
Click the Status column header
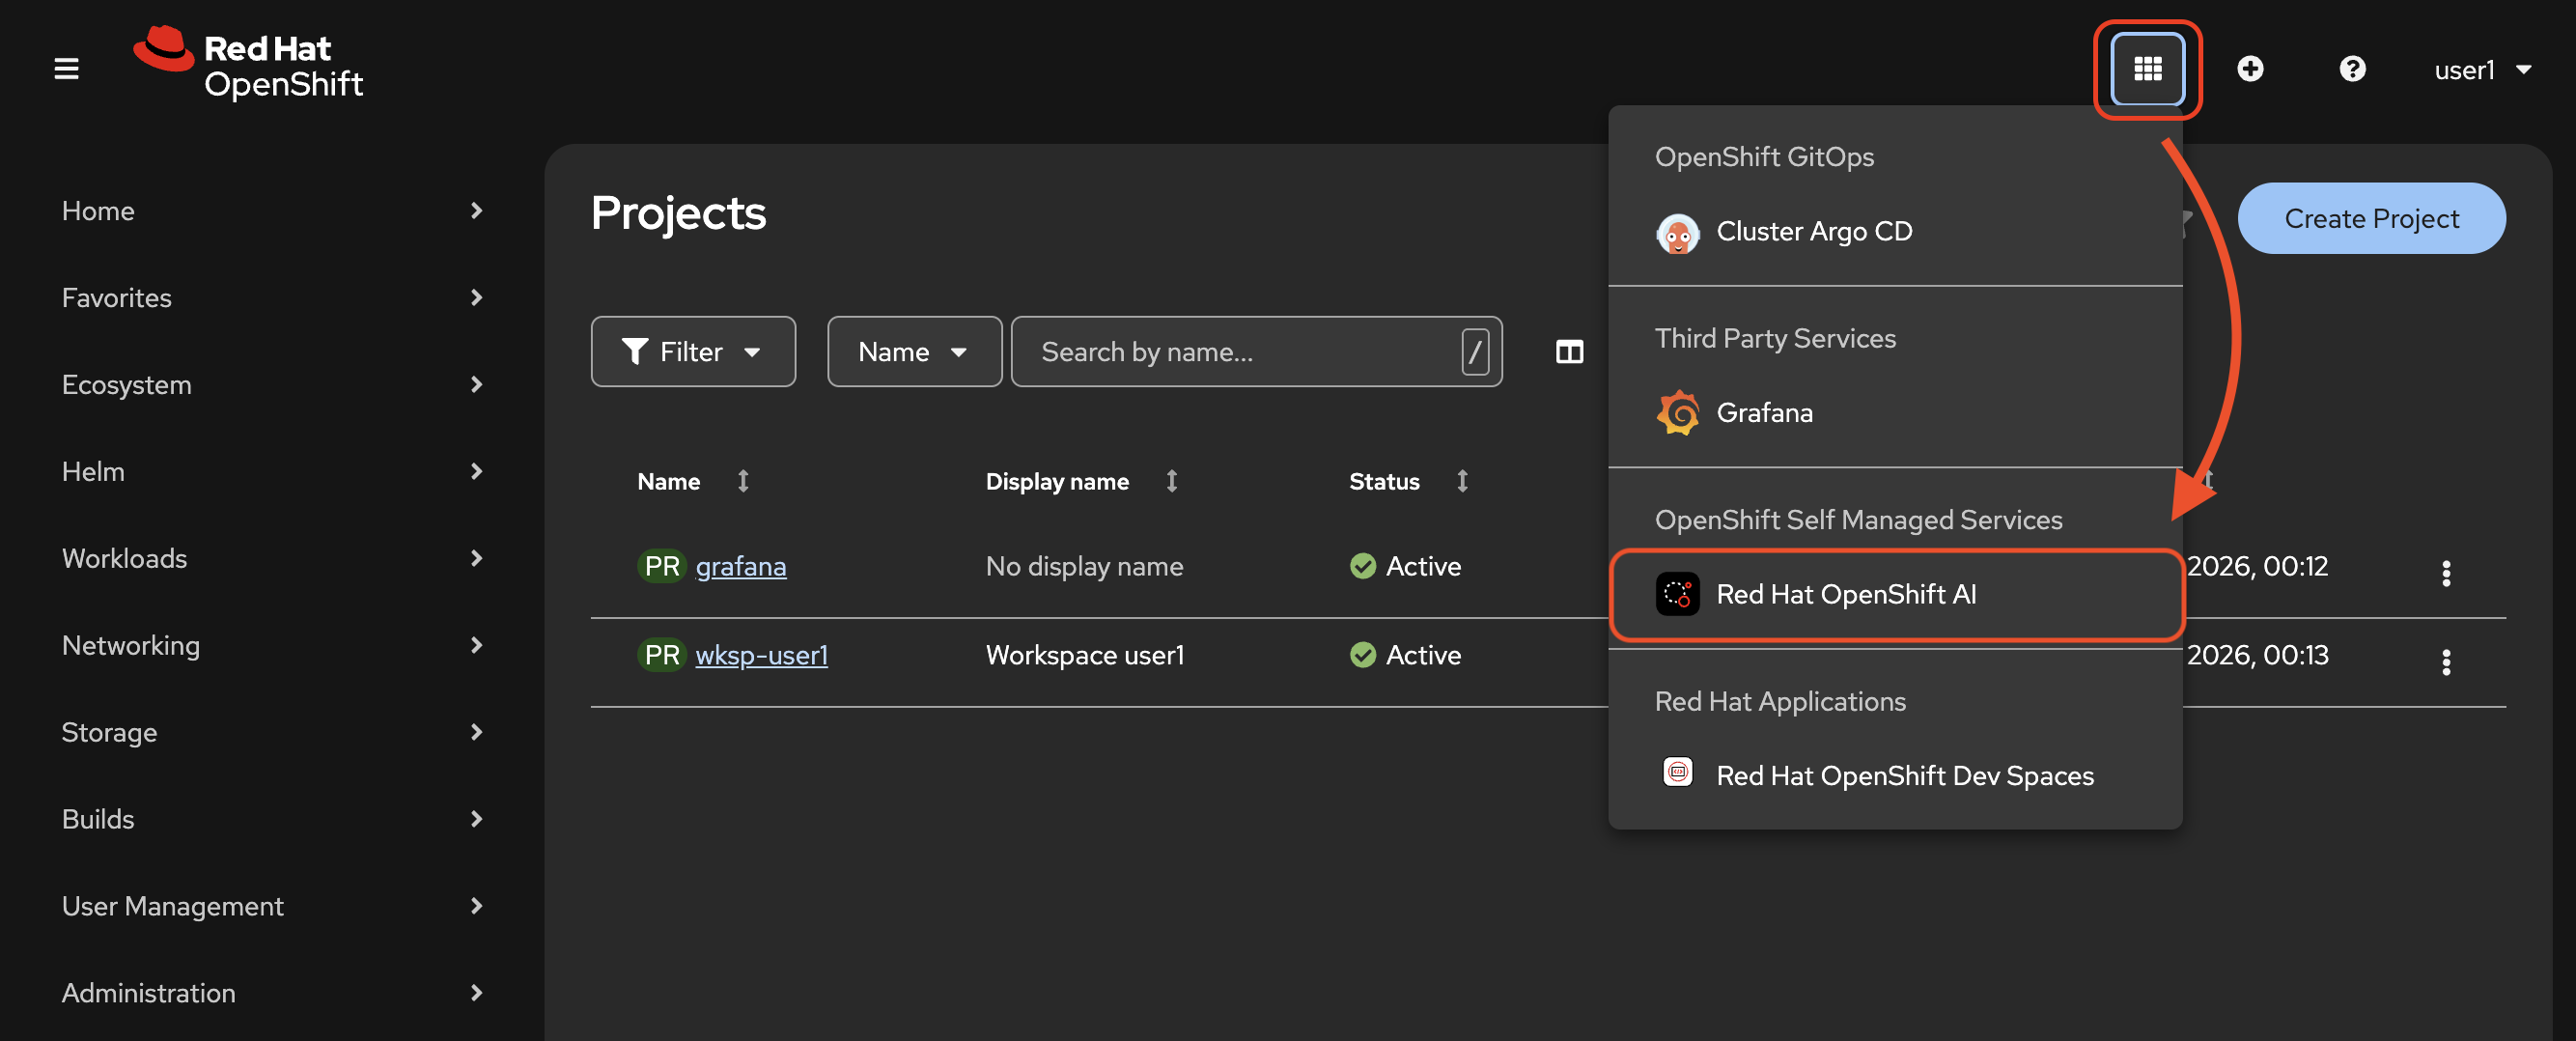pyautogui.click(x=1384, y=482)
